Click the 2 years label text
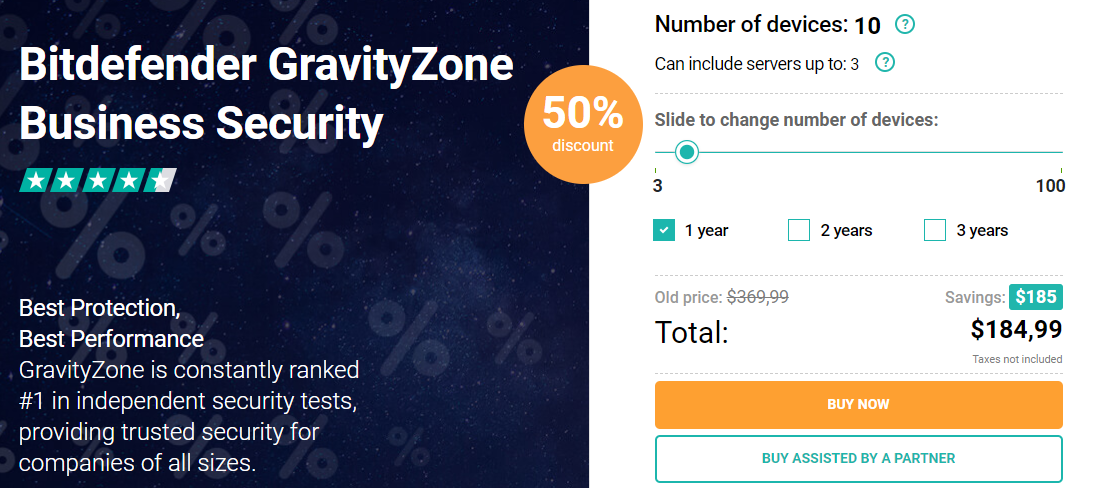This screenshot has height=488, width=1111. (x=847, y=231)
